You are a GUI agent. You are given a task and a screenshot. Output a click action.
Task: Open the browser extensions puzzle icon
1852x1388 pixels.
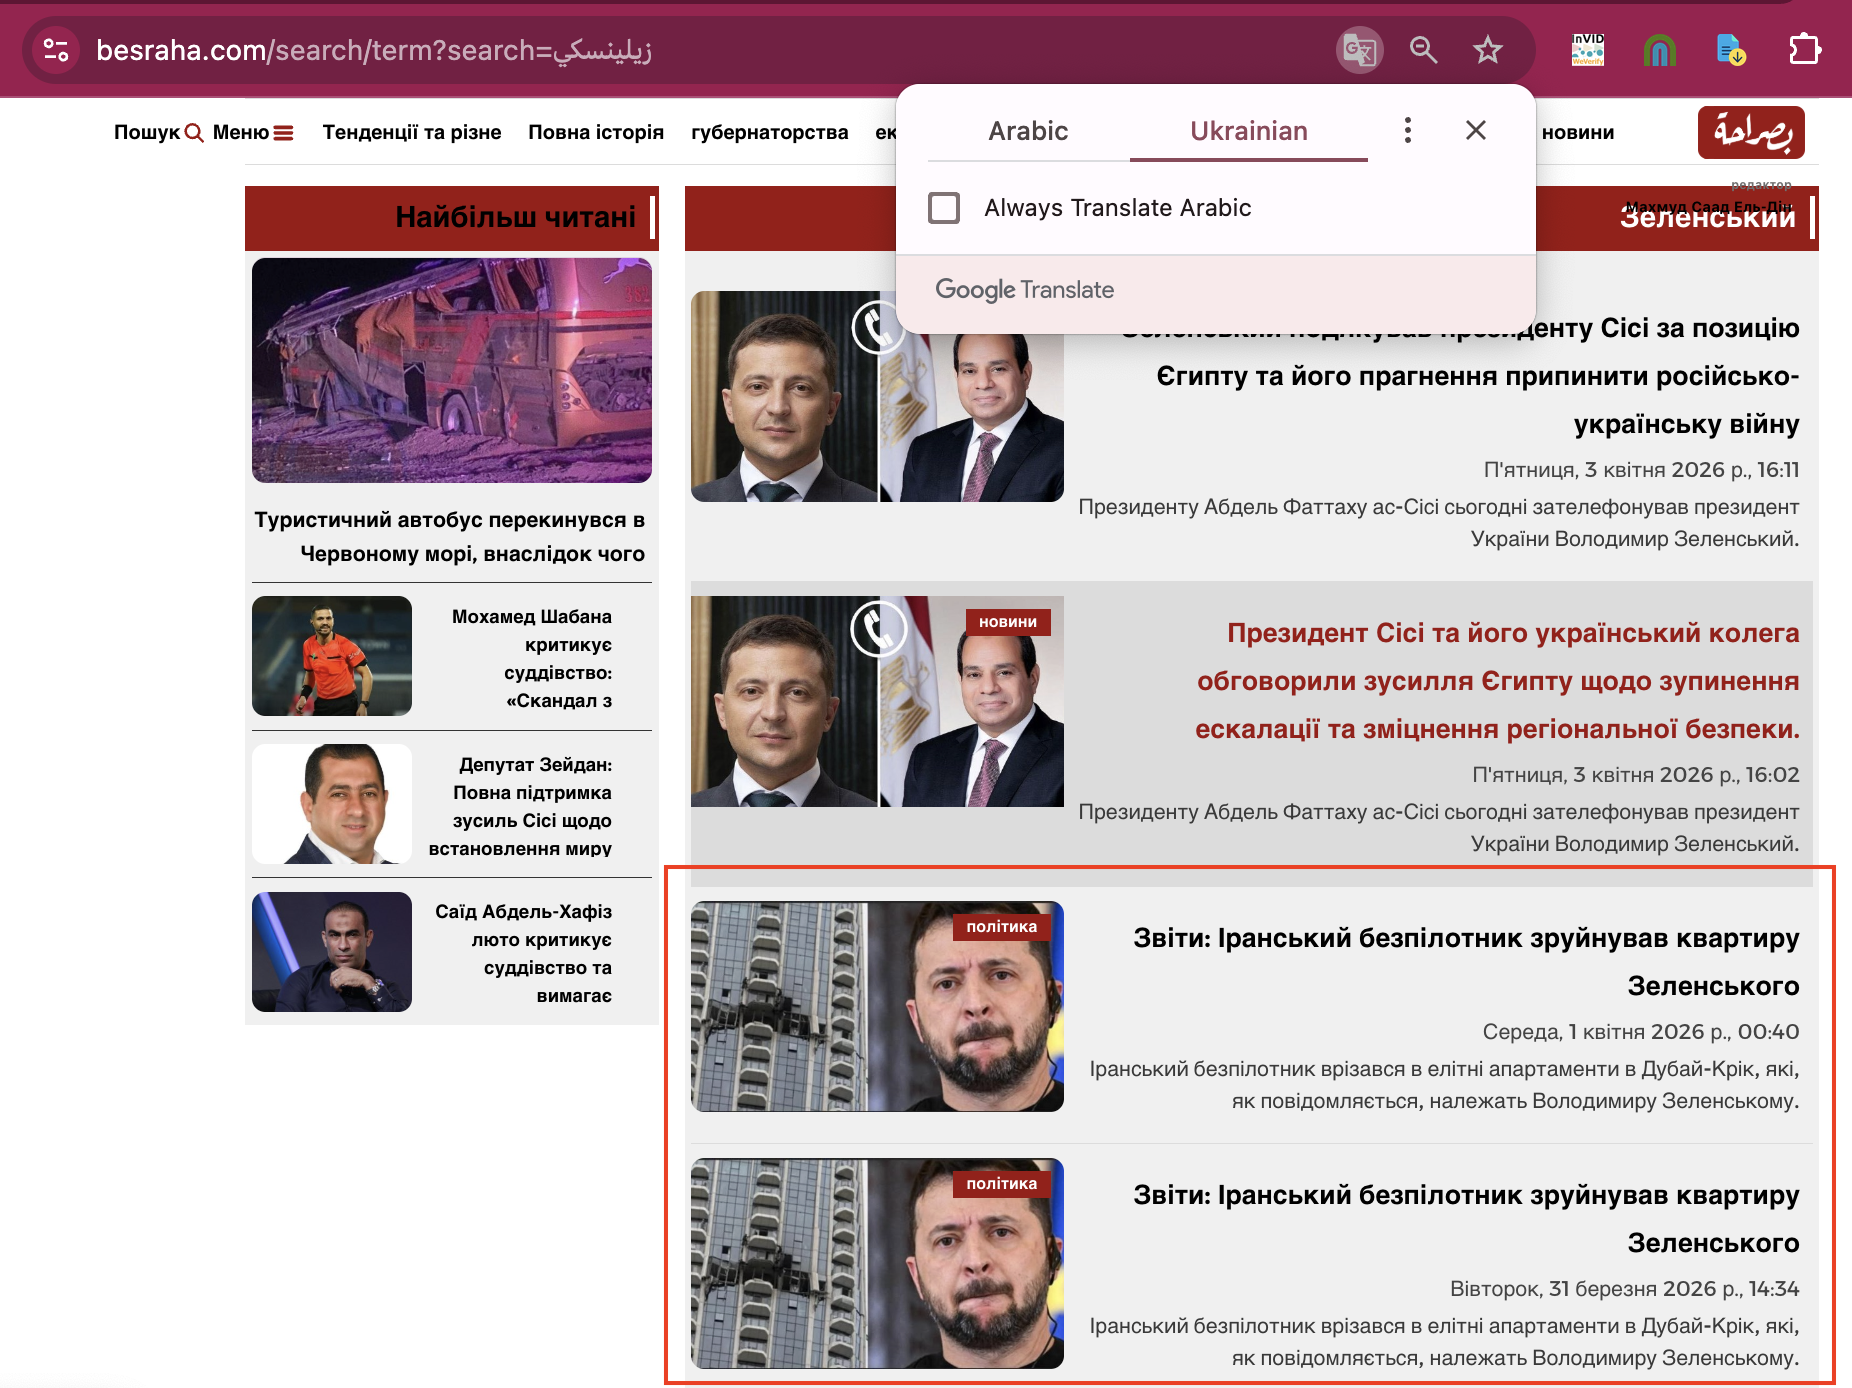tap(1804, 50)
